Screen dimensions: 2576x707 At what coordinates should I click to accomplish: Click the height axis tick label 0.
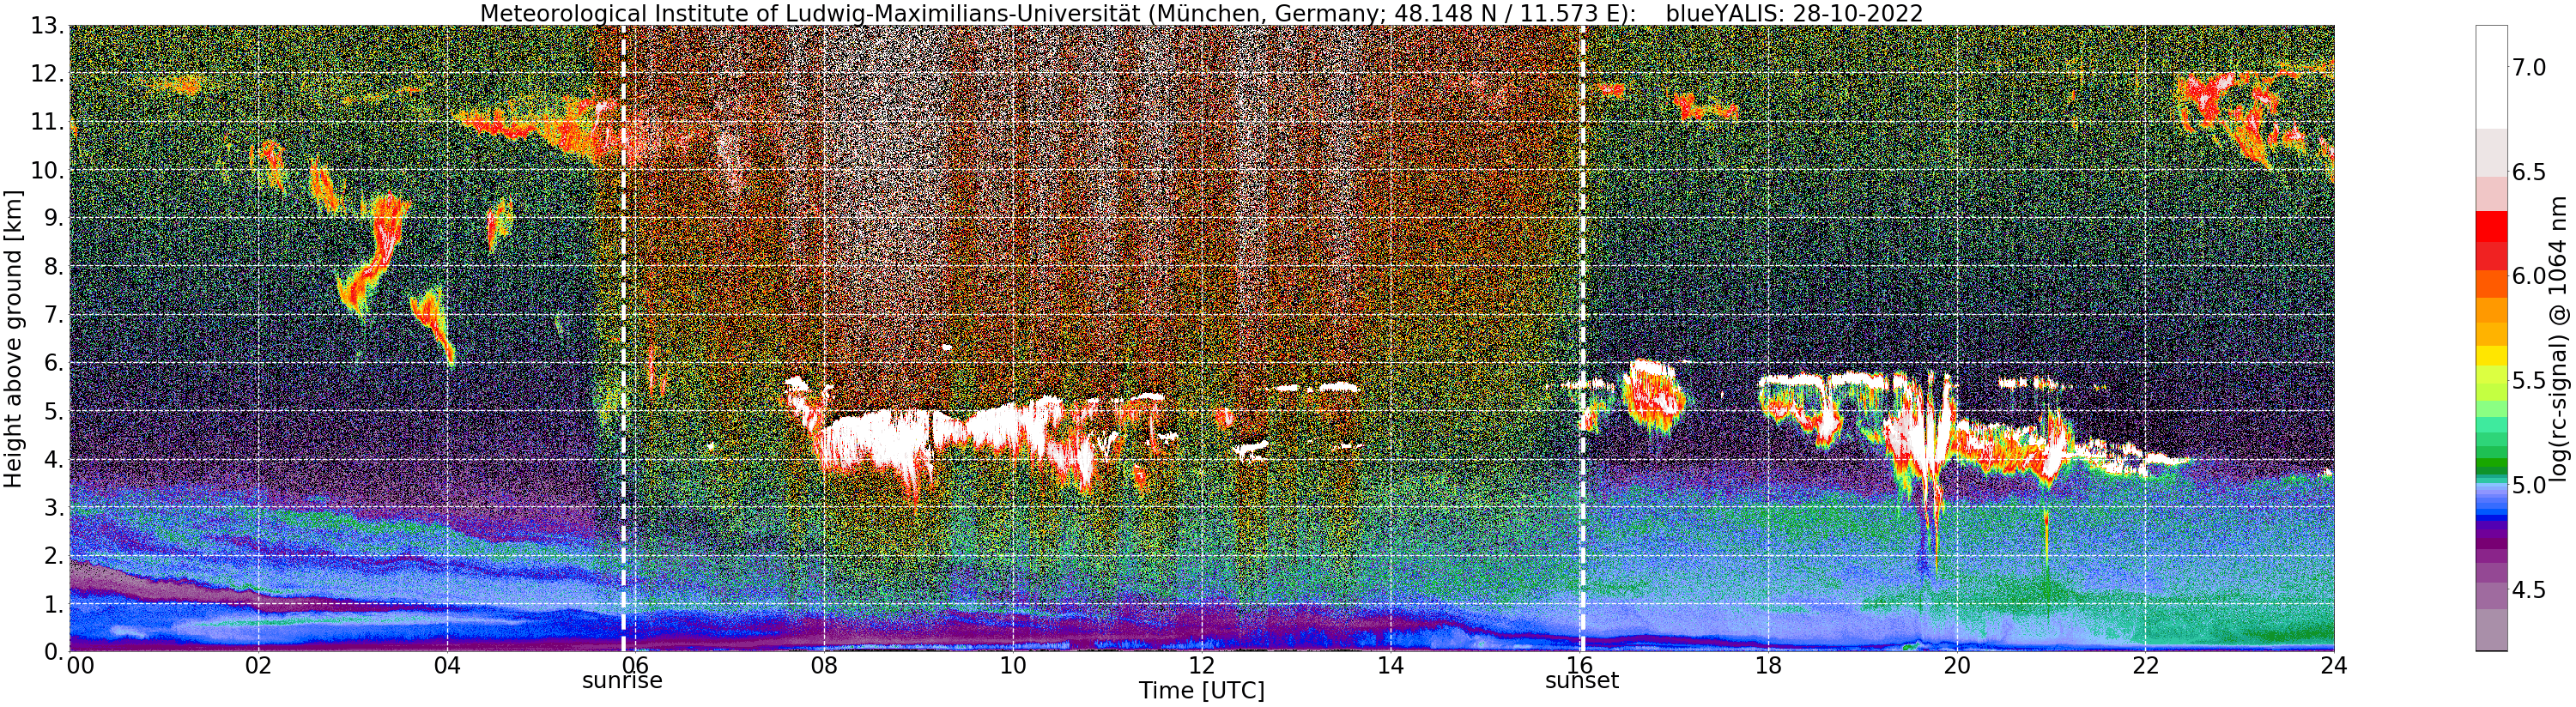pos(54,651)
